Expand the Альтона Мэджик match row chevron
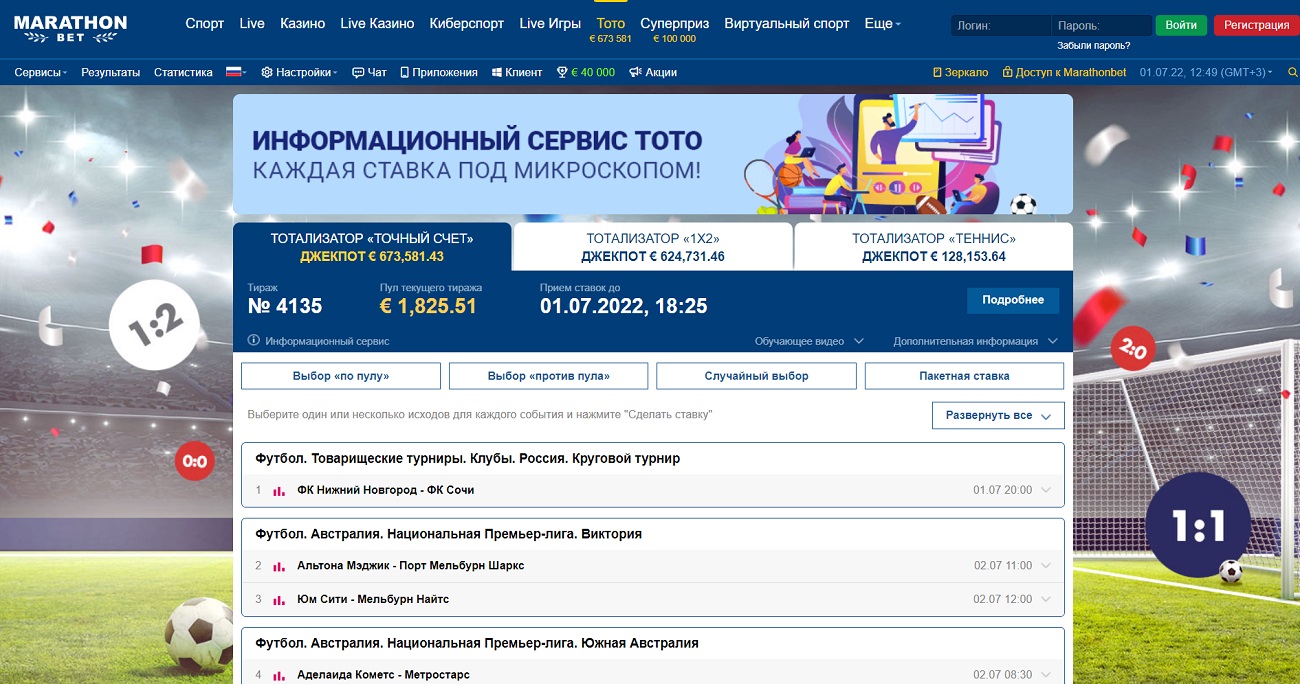Image resolution: width=1300 pixels, height=684 pixels. [1044, 565]
